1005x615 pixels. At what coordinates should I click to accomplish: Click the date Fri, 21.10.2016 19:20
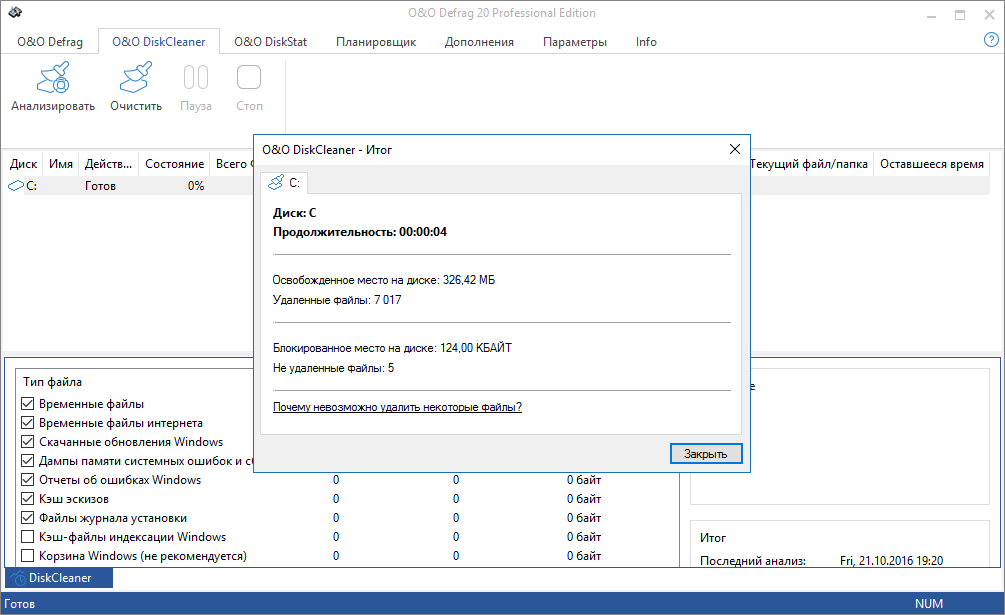[892, 561]
